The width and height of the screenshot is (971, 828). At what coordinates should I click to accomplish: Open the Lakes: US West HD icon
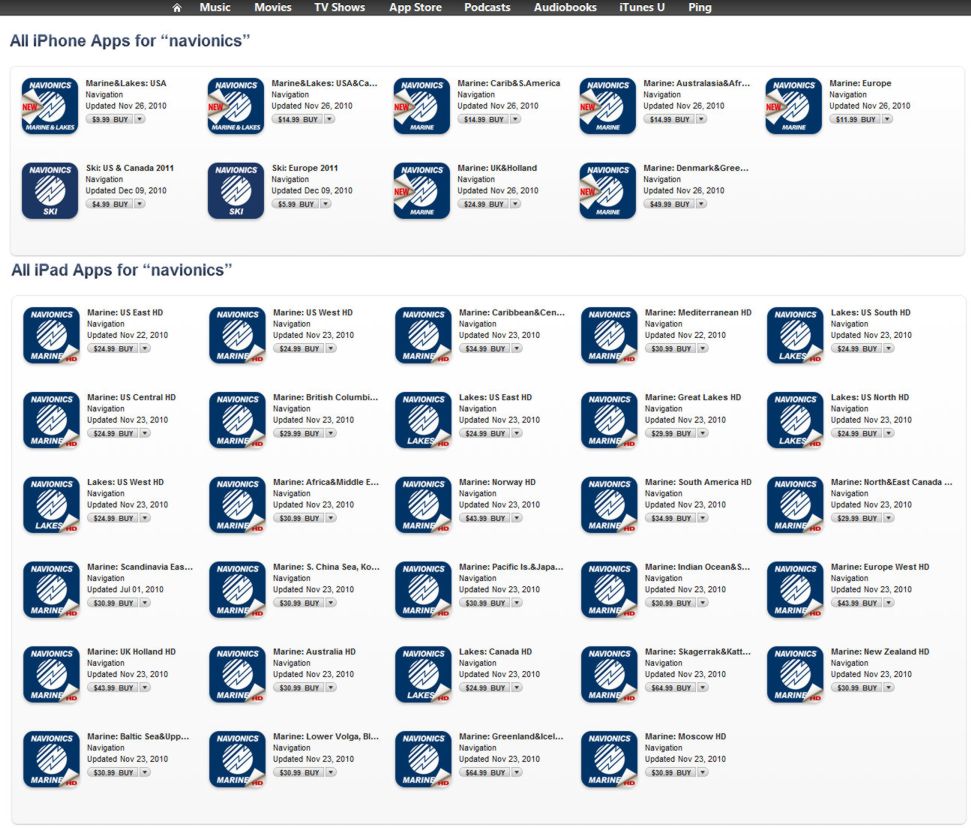[51, 505]
